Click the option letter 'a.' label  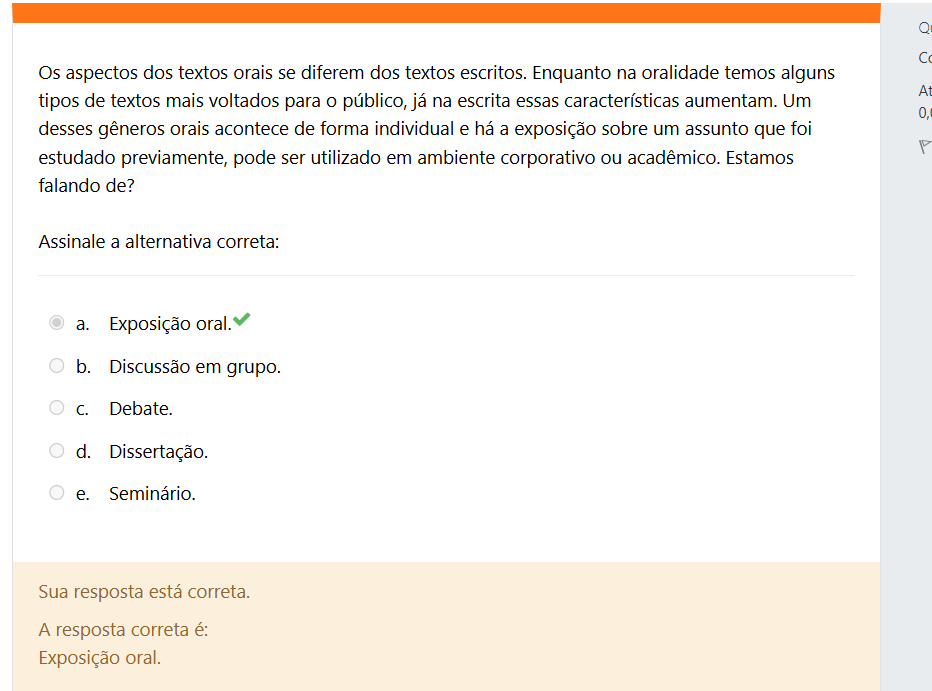point(83,324)
